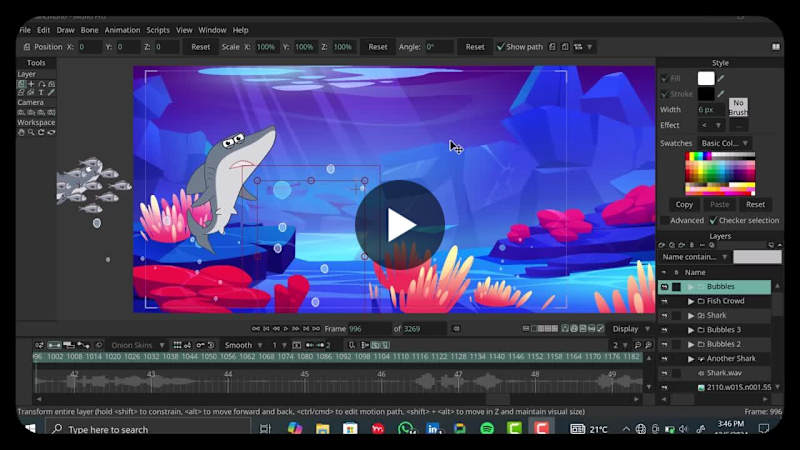Open the Swatches Basic Colors dropdown
Screen dimensions: 800x450
(724, 143)
